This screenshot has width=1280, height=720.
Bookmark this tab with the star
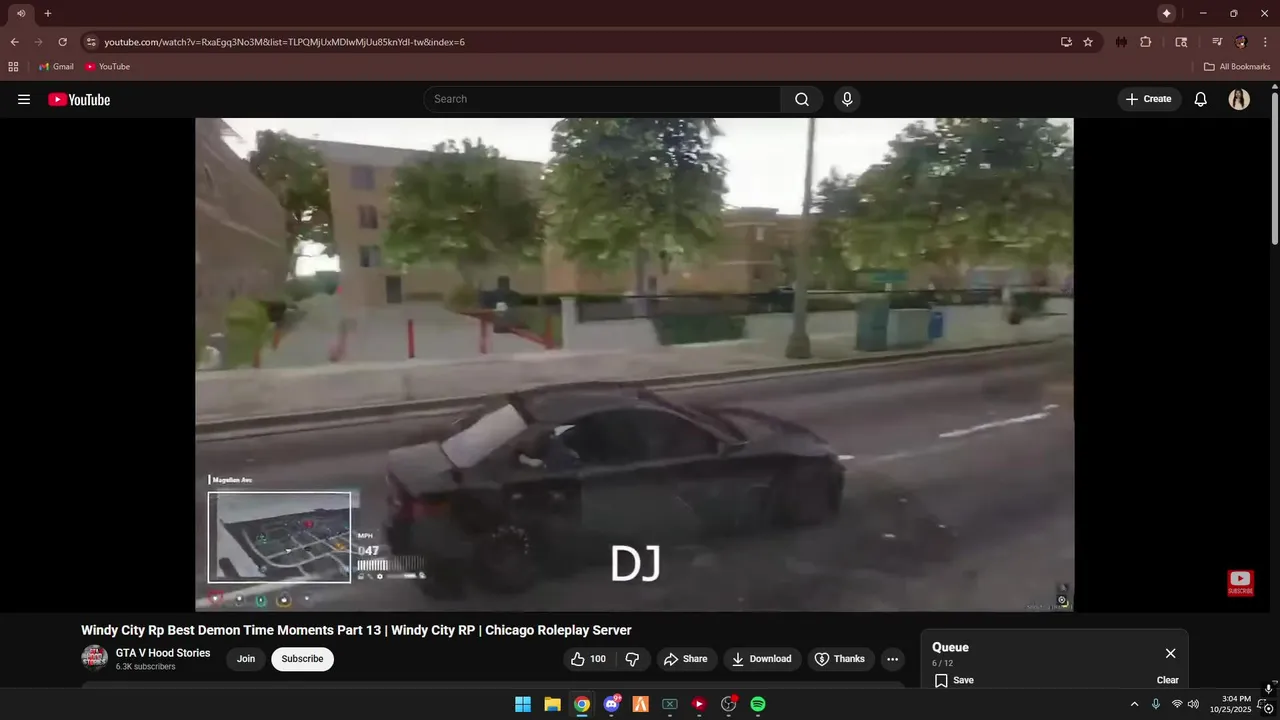(x=1088, y=42)
